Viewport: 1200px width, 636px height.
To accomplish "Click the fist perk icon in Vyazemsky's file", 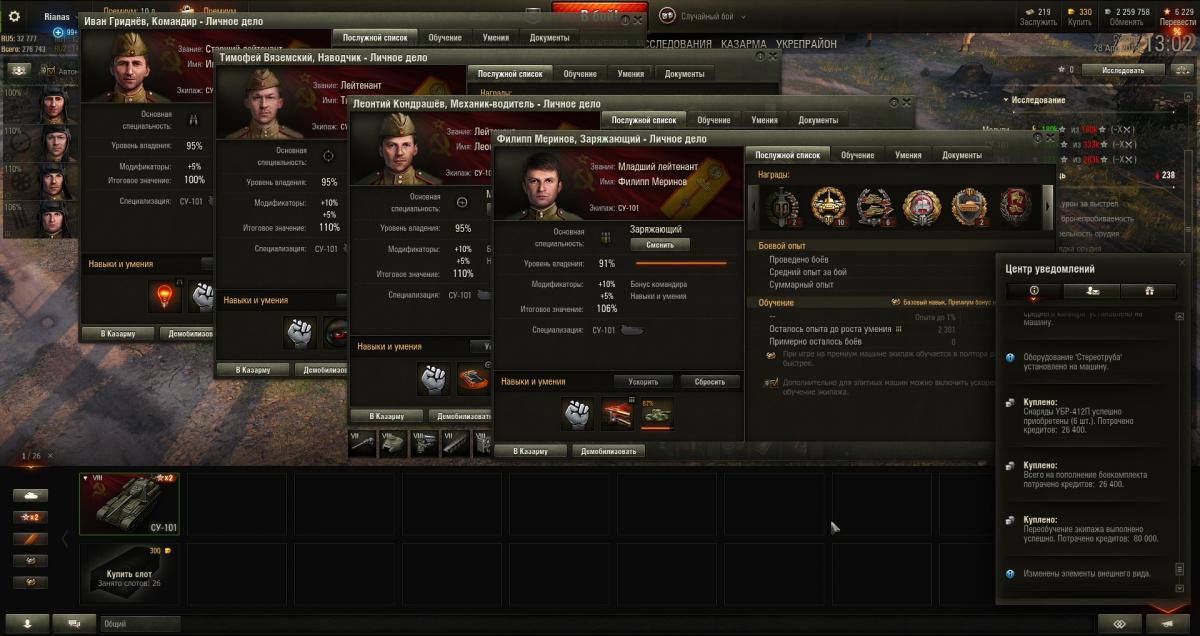I will (x=300, y=331).
